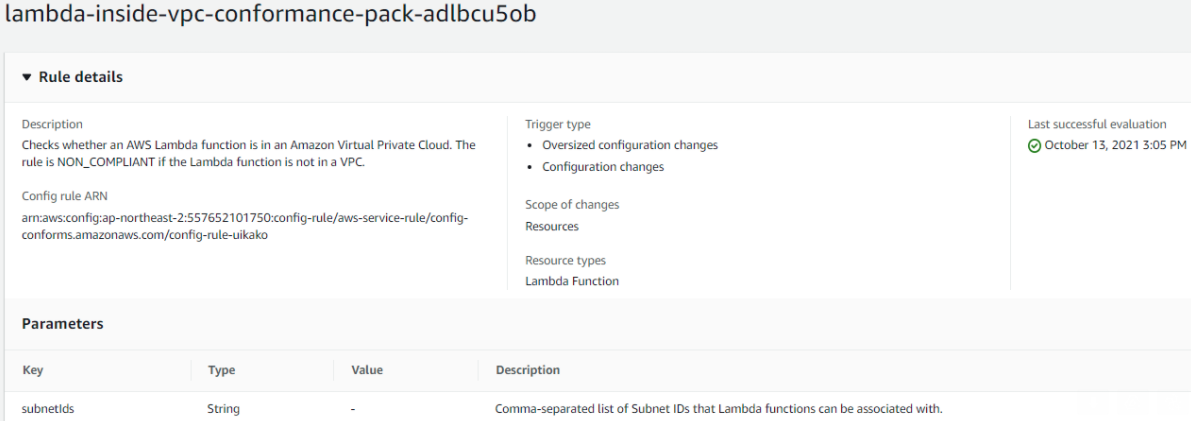Viewport: 1191px width, 421px height.
Task: Click the Description column header in Parameters
Action: pos(528,370)
